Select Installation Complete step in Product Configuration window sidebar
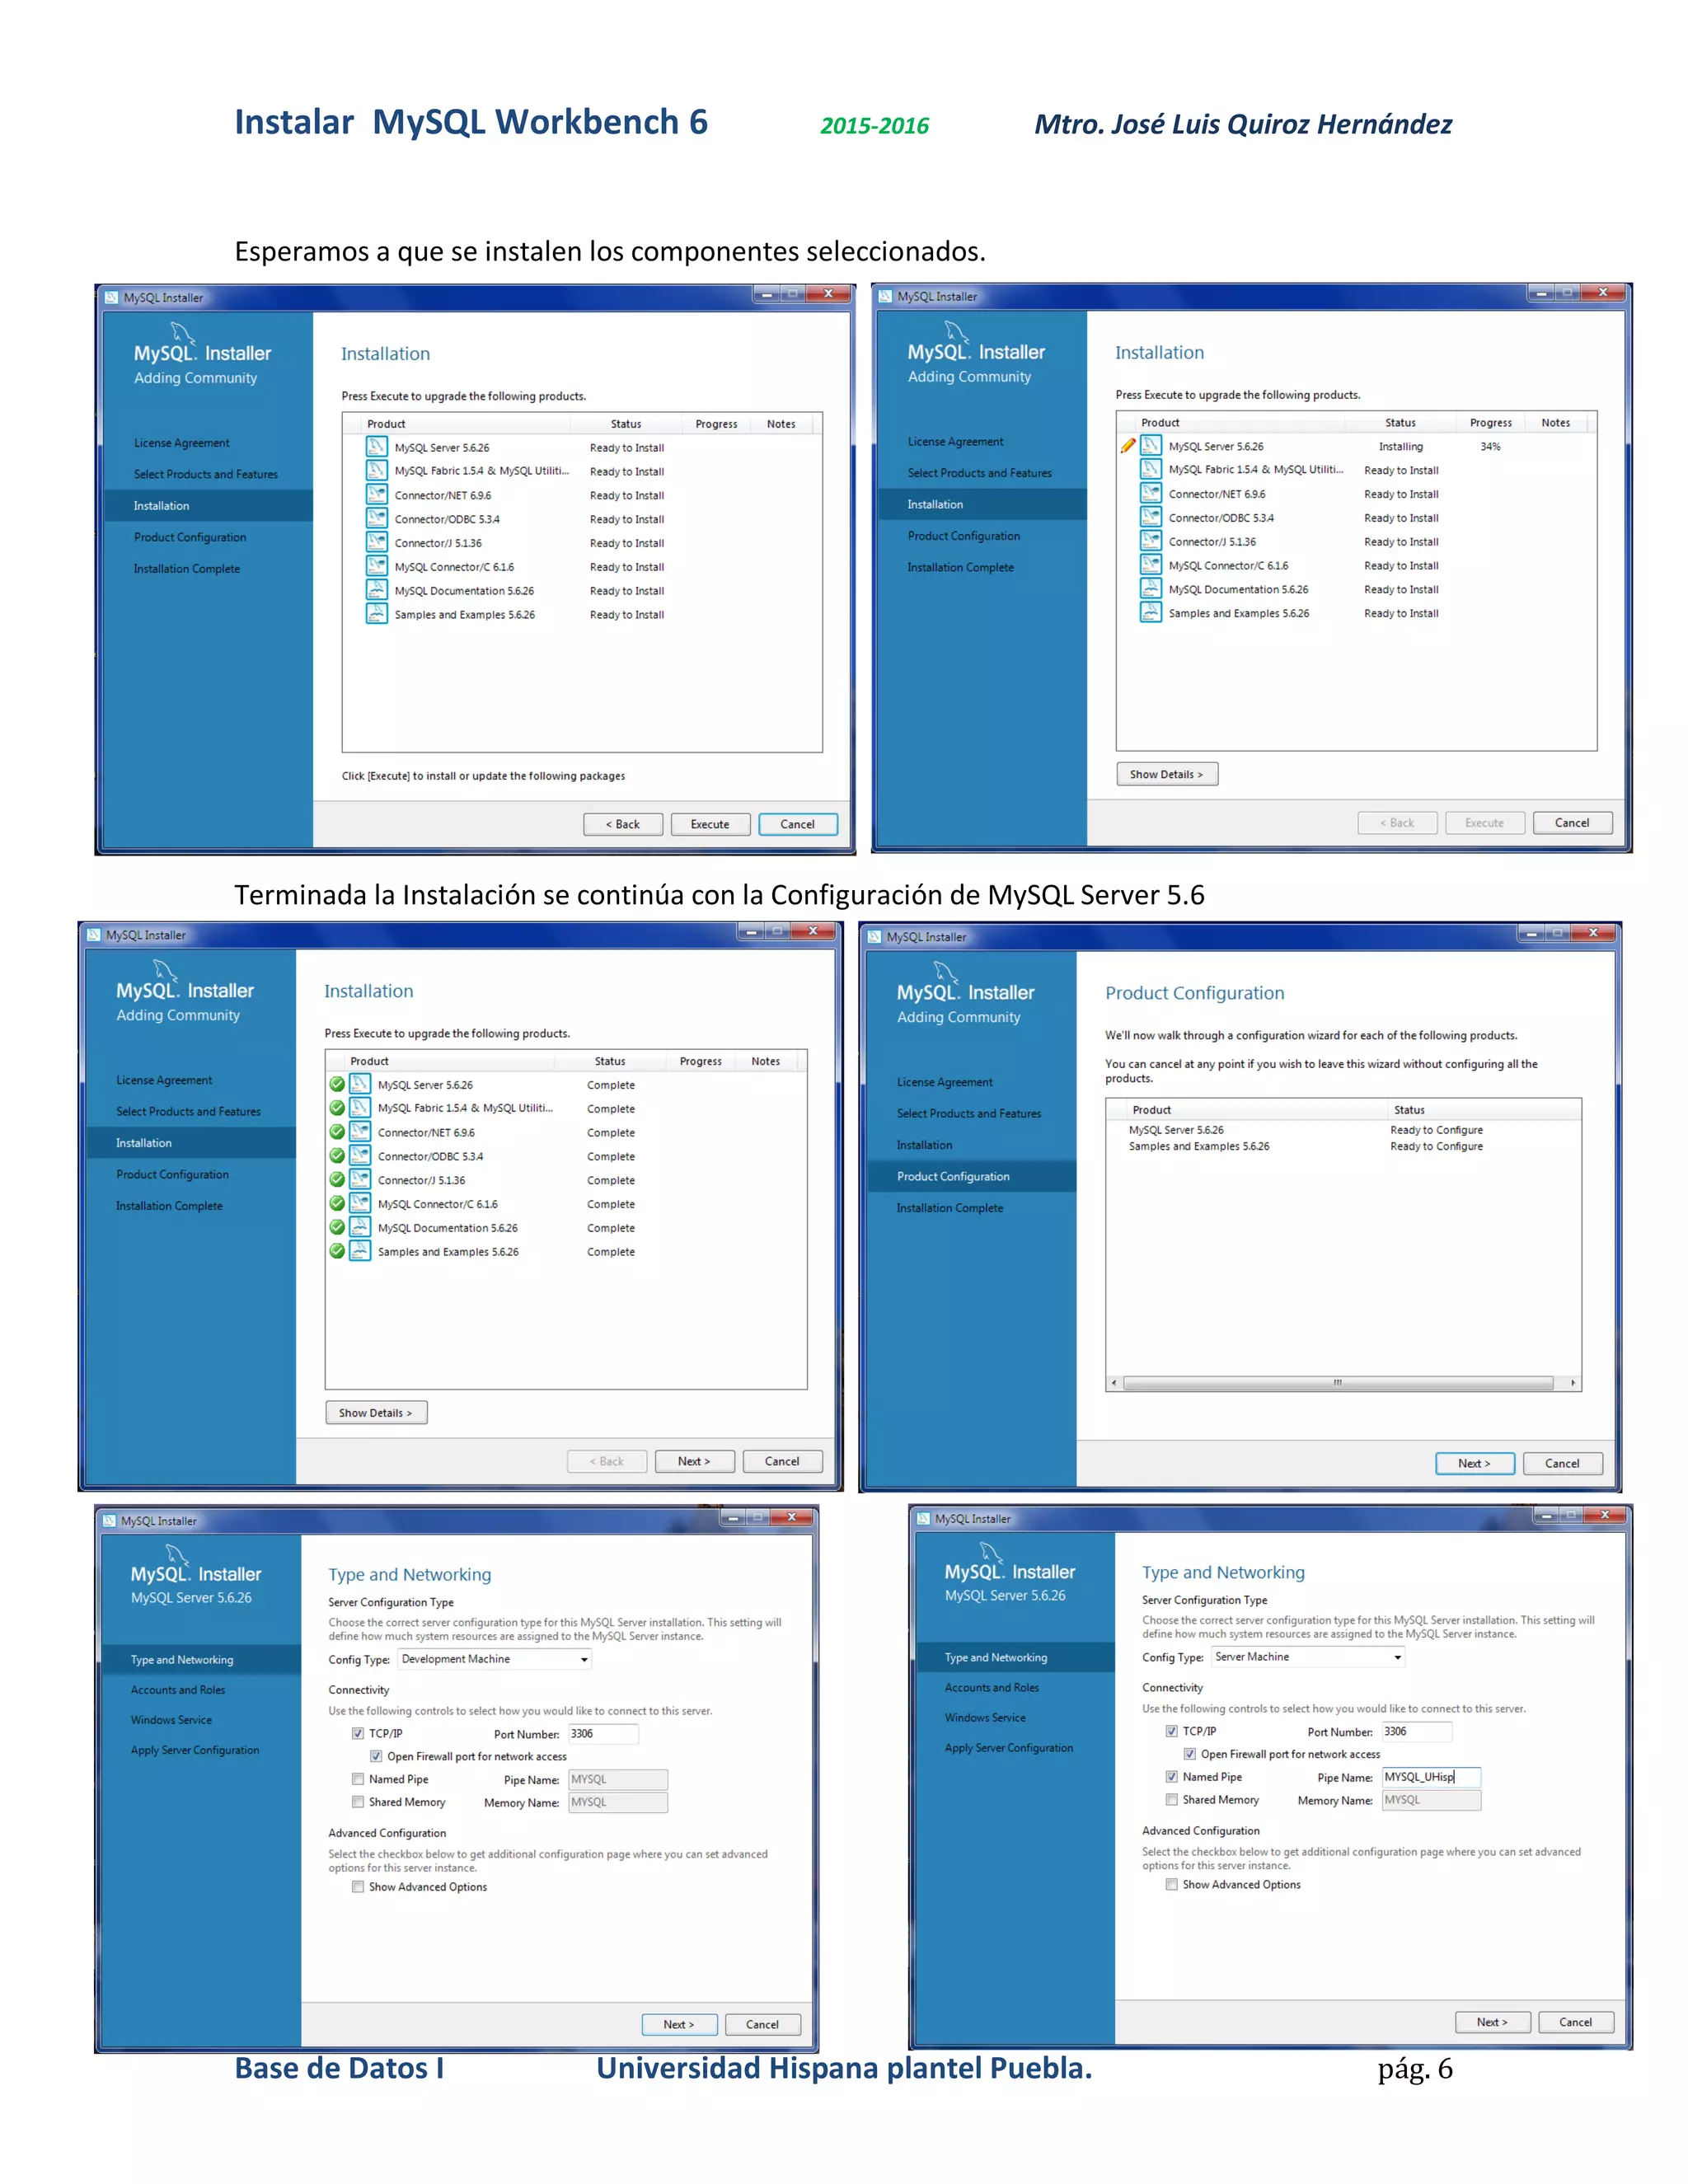Image resolution: width=1688 pixels, height=2184 pixels. (x=950, y=1209)
